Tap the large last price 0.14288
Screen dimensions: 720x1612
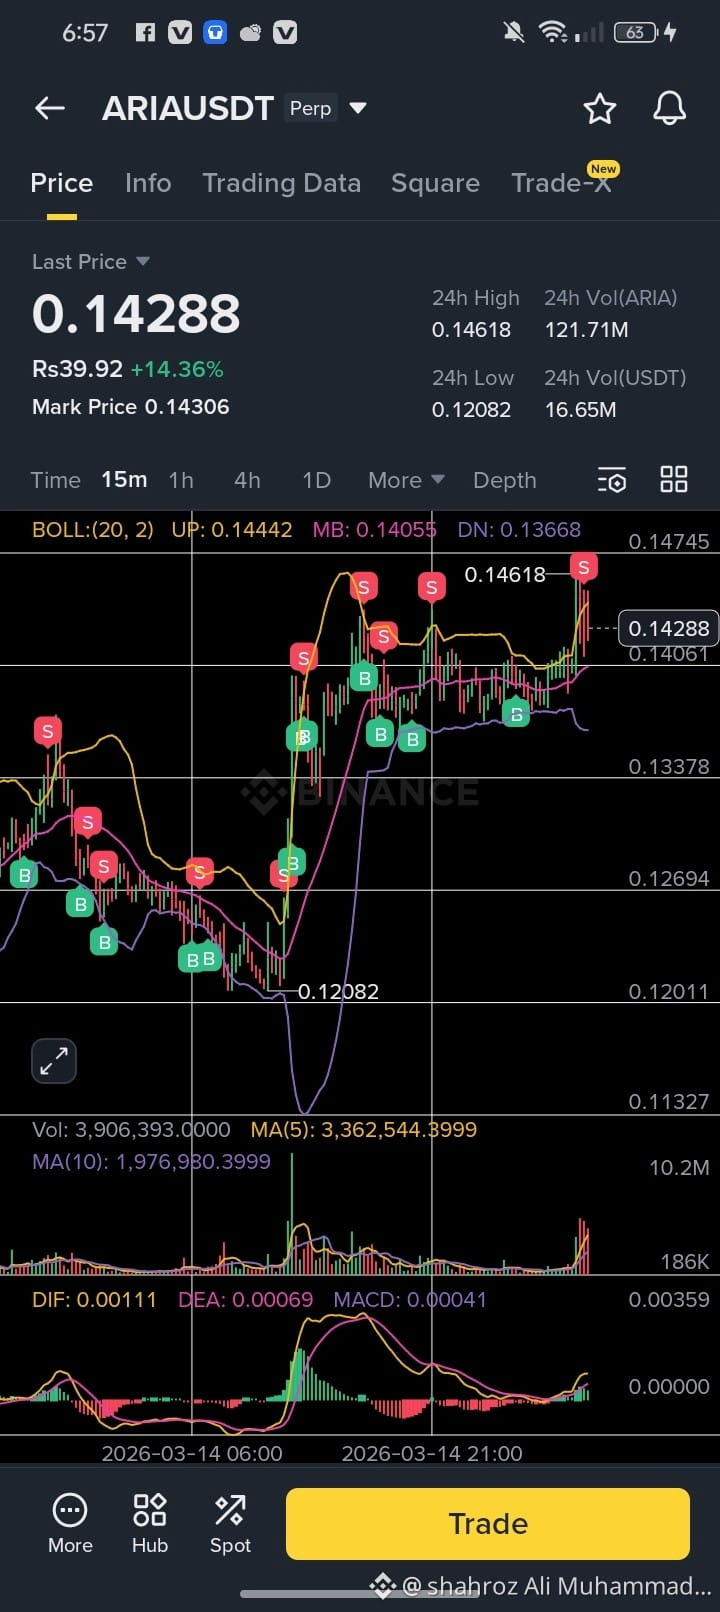(136, 314)
